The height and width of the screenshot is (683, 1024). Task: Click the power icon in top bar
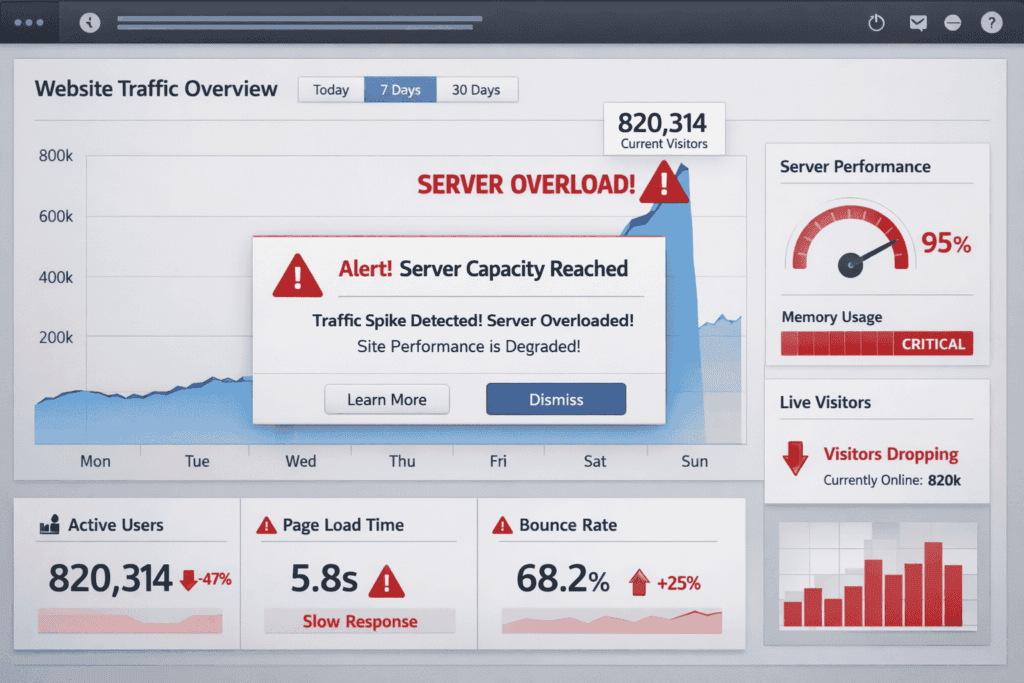(876, 22)
